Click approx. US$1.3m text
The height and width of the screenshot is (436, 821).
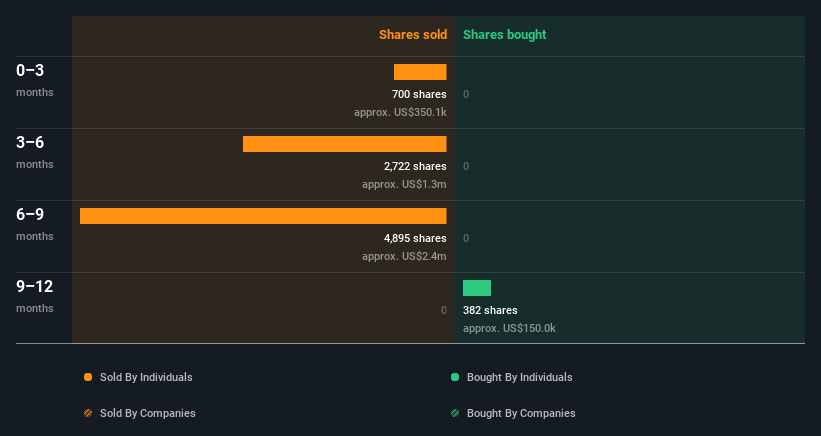404,184
